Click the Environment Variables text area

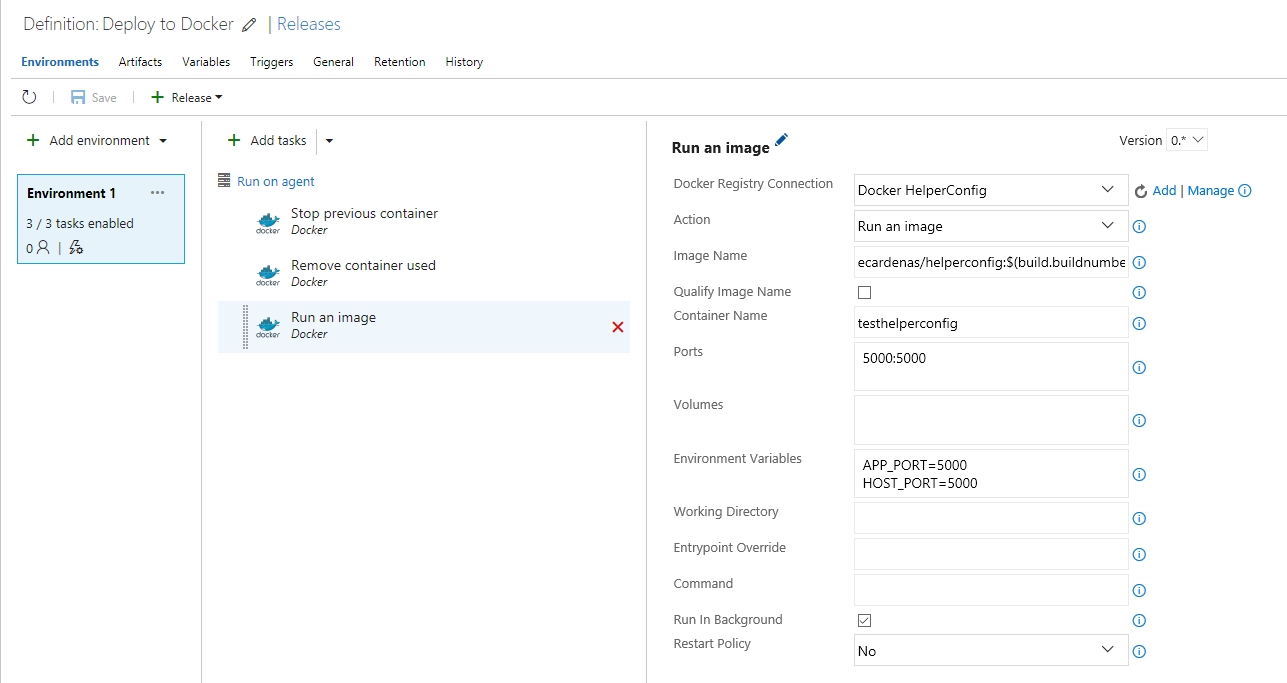tap(991, 473)
